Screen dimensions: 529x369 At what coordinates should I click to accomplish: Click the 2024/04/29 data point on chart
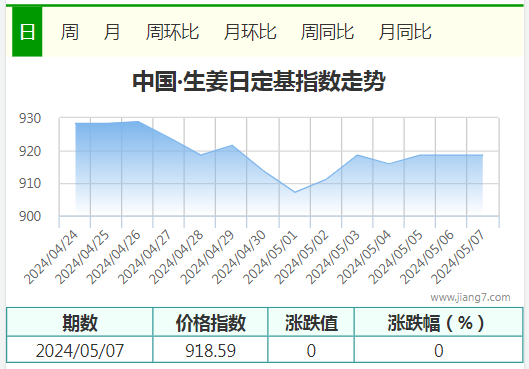click(232, 145)
